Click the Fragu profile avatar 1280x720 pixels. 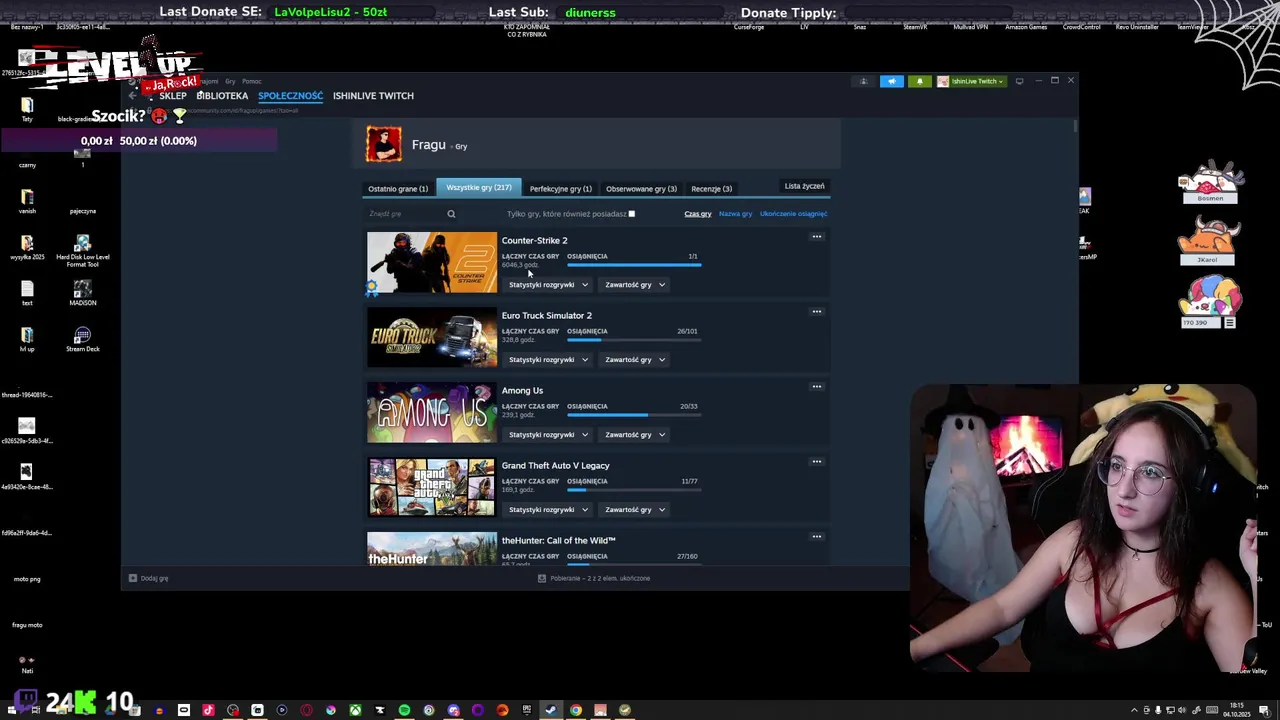click(384, 144)
